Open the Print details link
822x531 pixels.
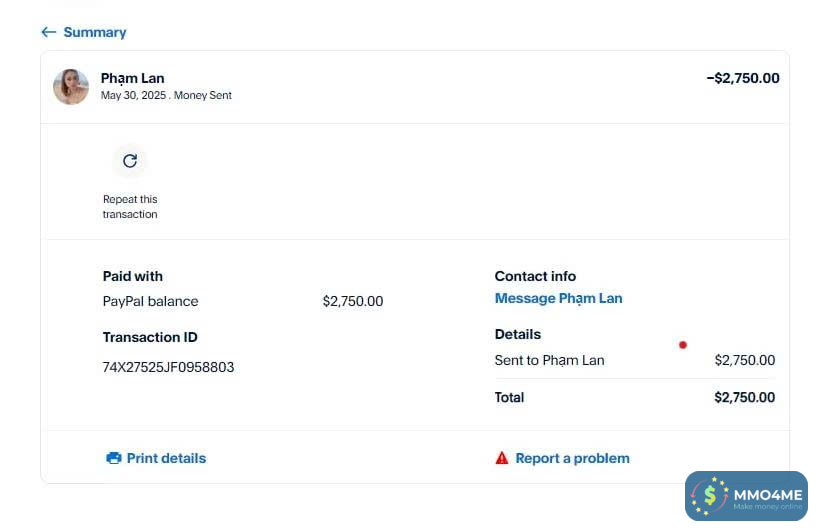(x=166, y=458)
